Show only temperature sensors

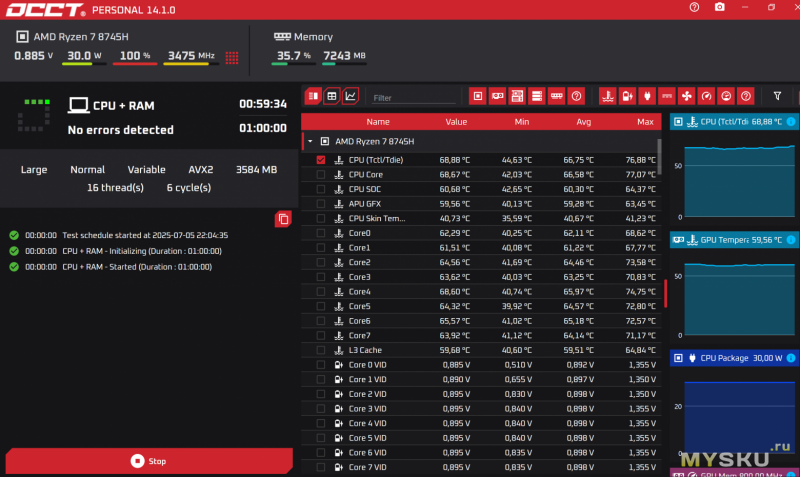608,96
